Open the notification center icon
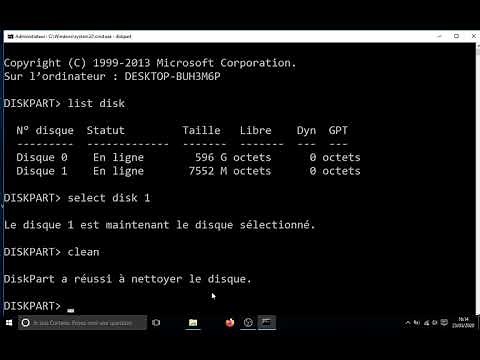Viewport: 480px width, 360px height. click(444, 322)
